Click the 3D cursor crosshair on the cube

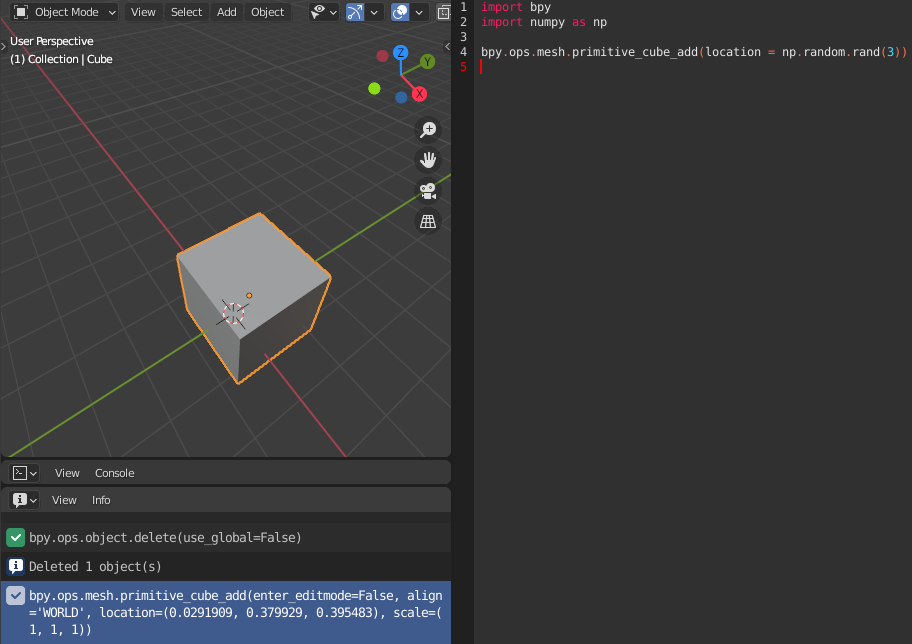pos(233,314)
